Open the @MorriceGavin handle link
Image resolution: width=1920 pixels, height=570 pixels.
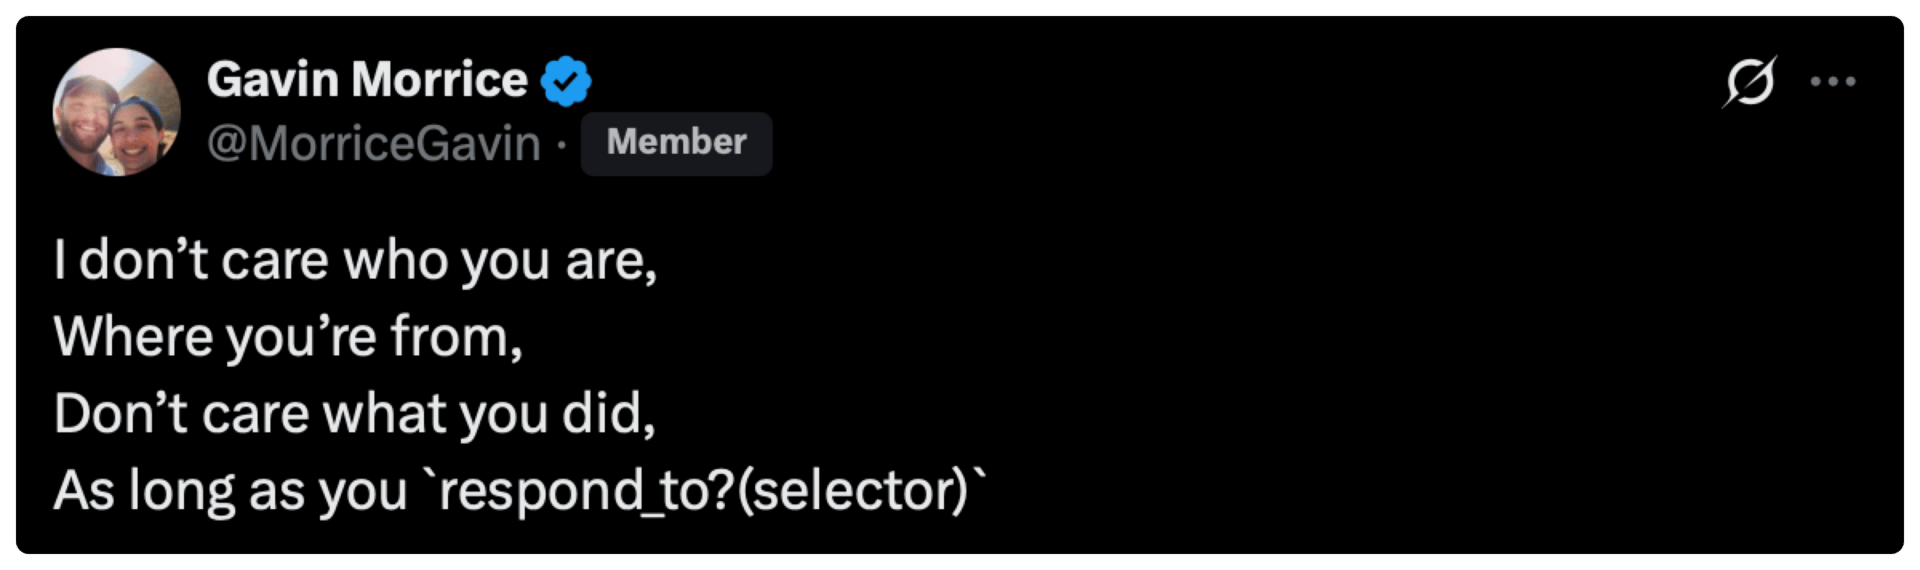[374, 143]
